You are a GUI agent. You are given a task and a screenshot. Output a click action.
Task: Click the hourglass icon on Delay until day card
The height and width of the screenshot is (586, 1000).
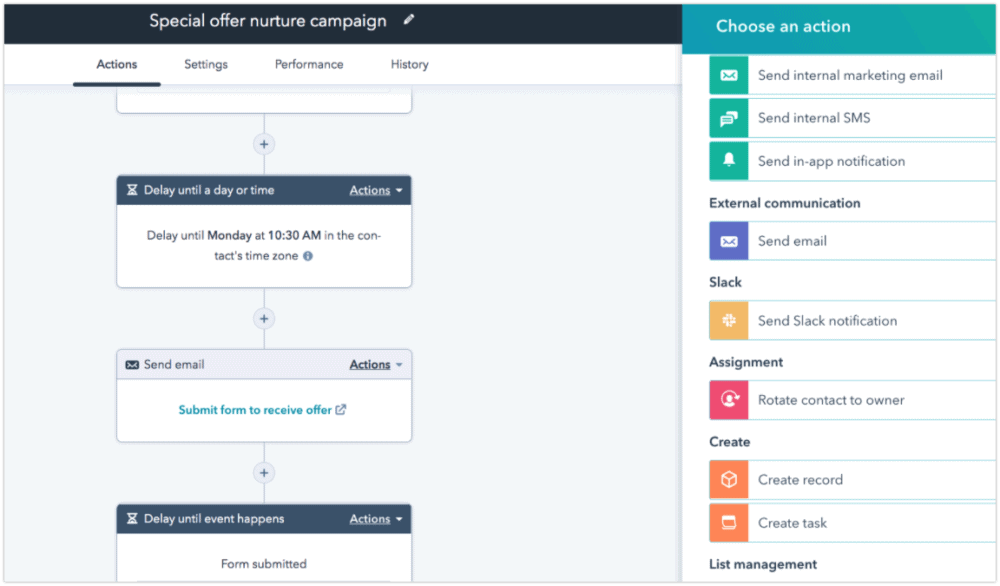(132, 189)
